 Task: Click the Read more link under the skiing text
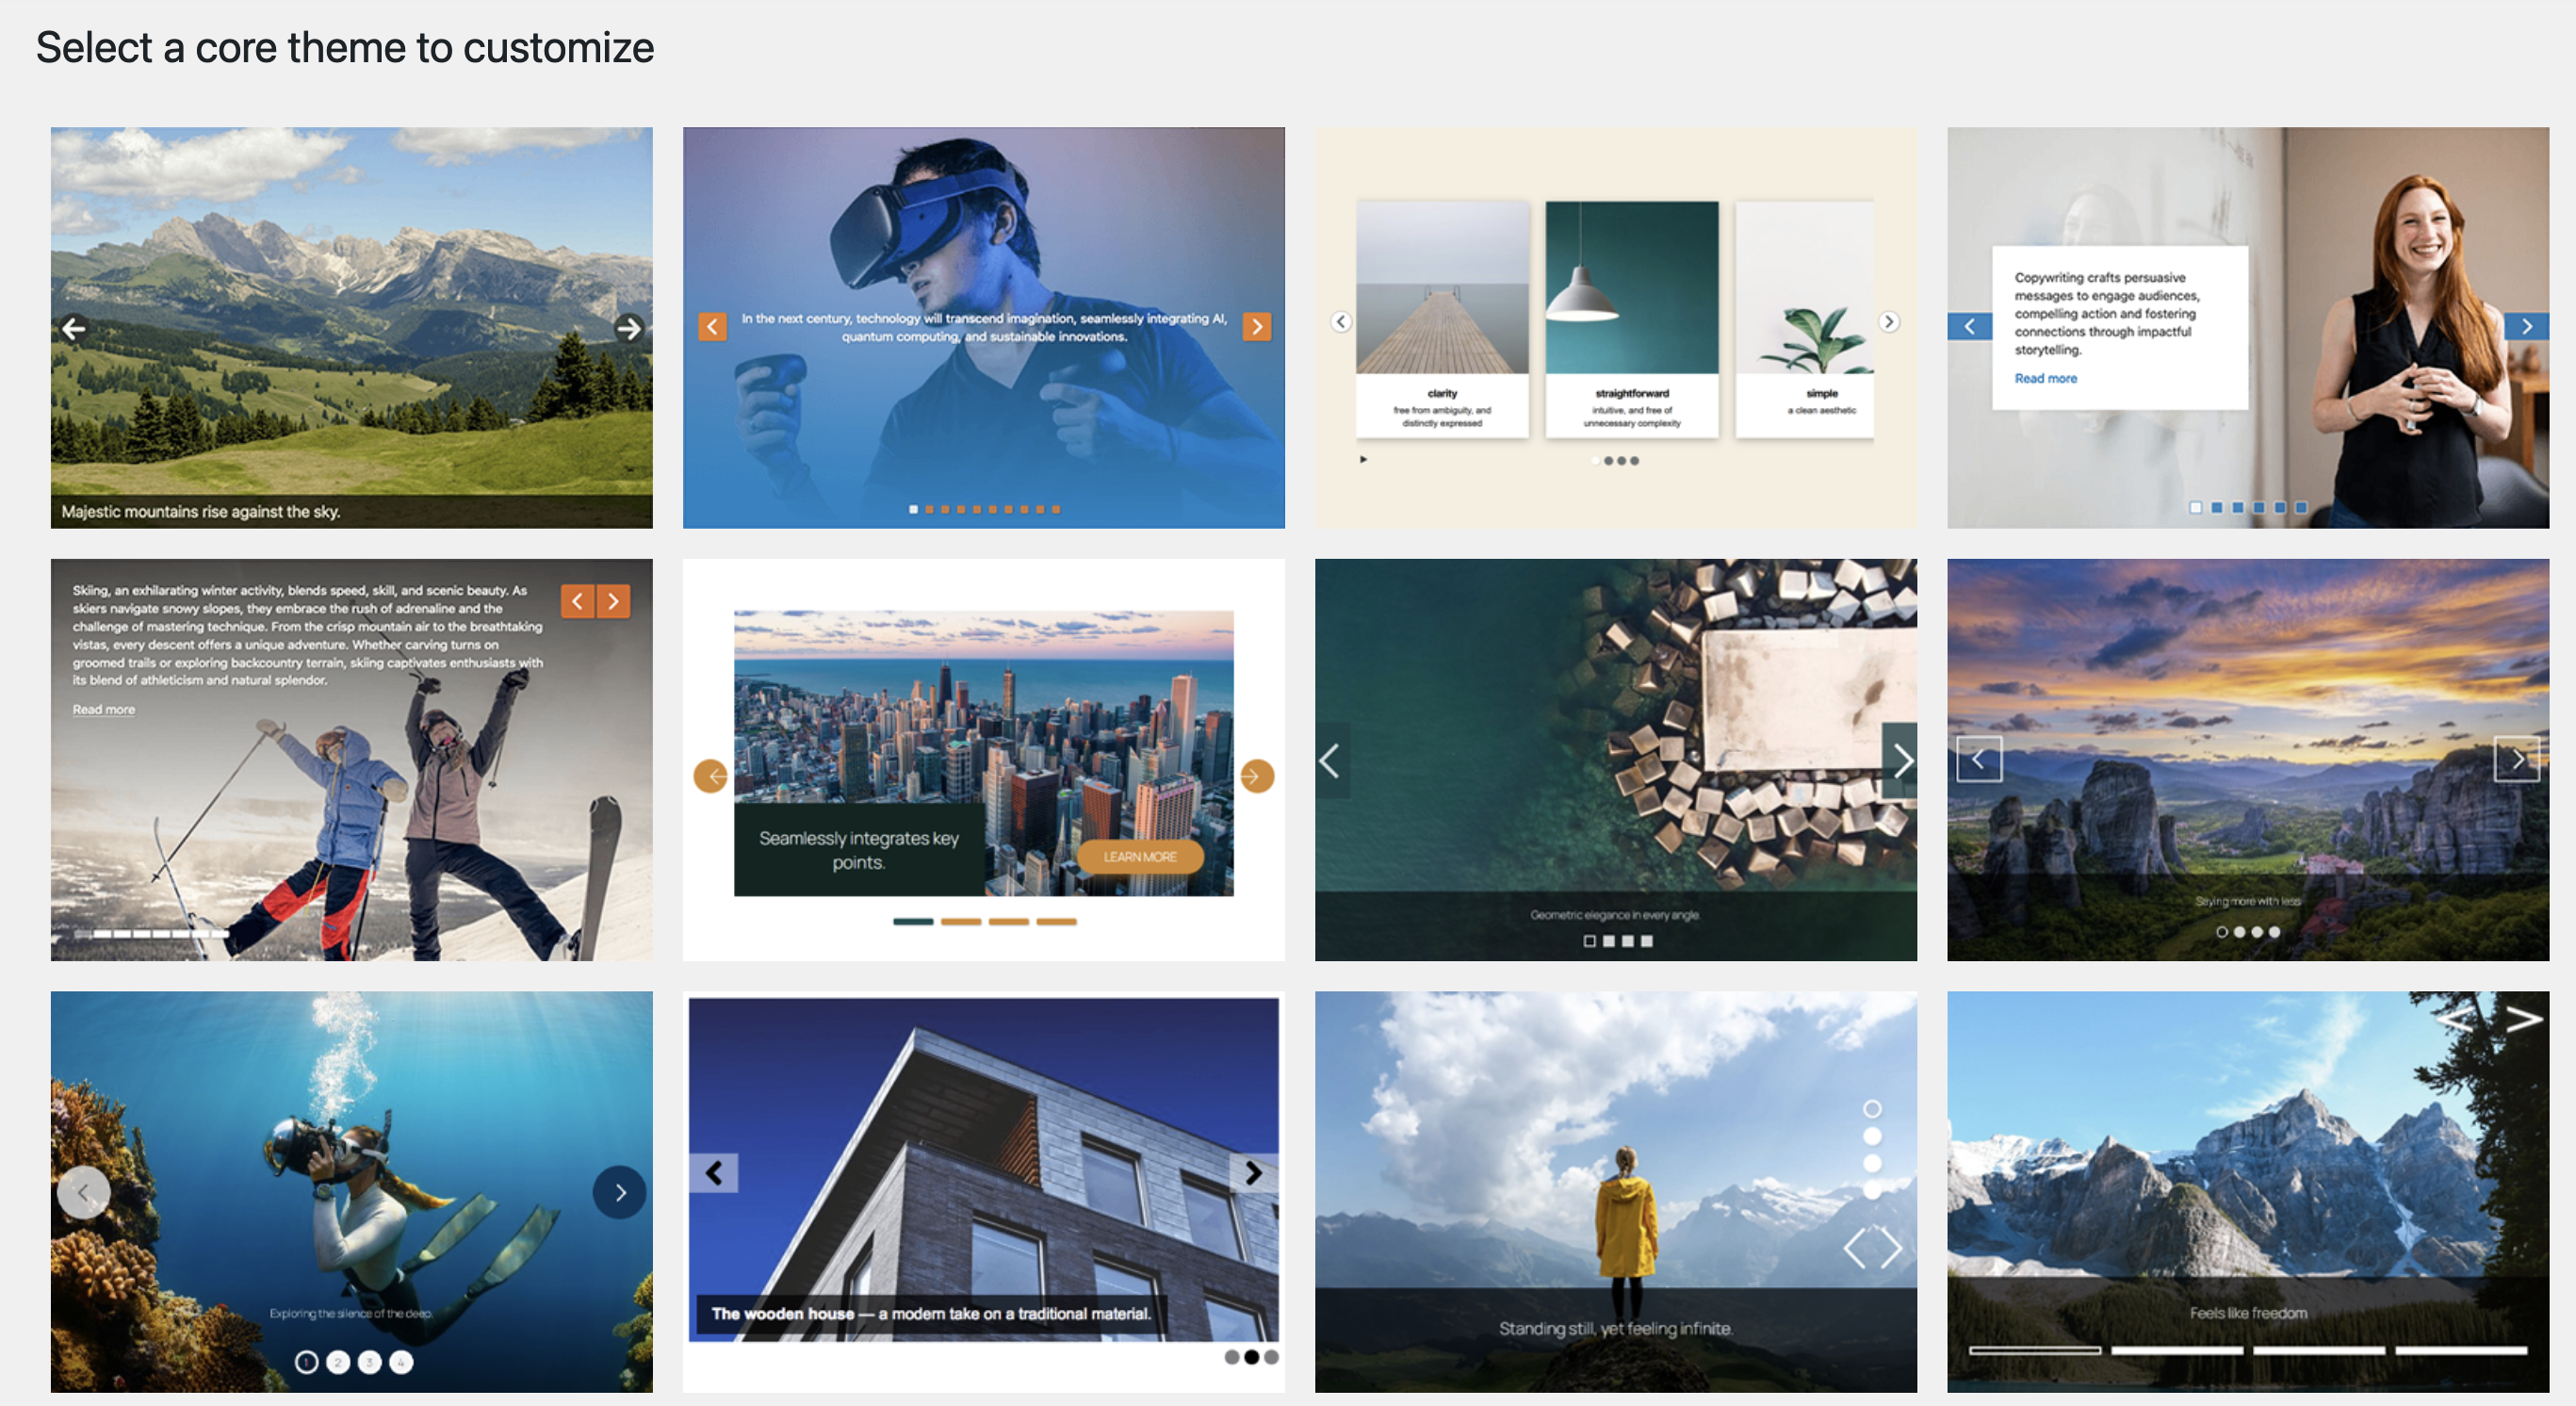103,709
